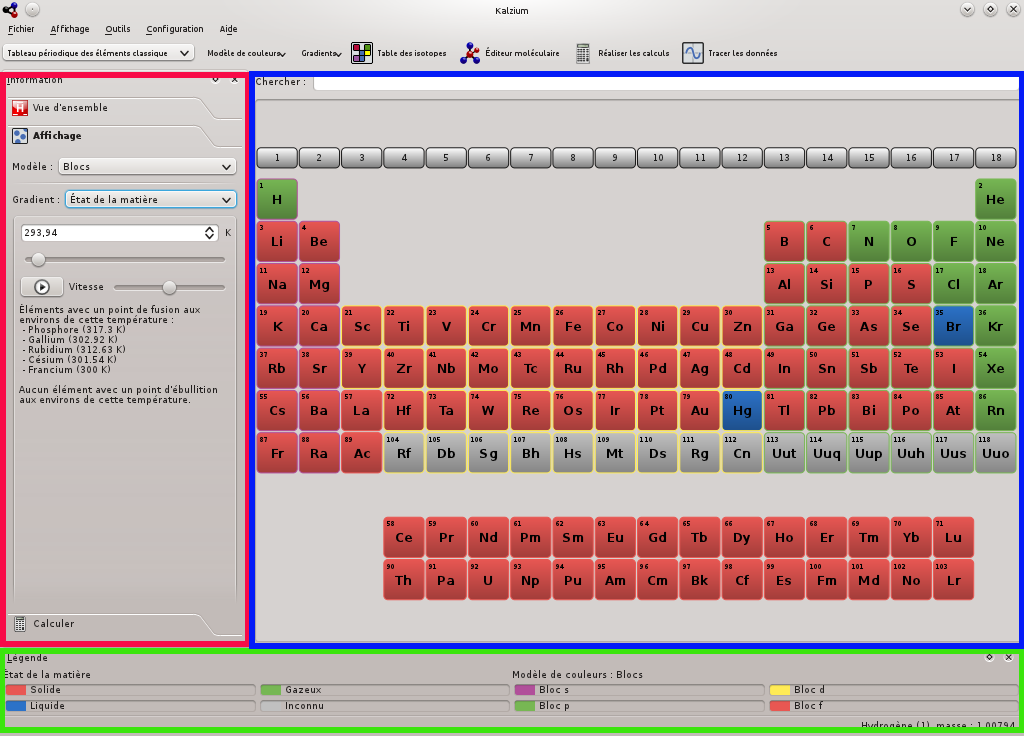Open the Tracer les données plot icon
Viewport: 1024px width, 736px height.
693,53
